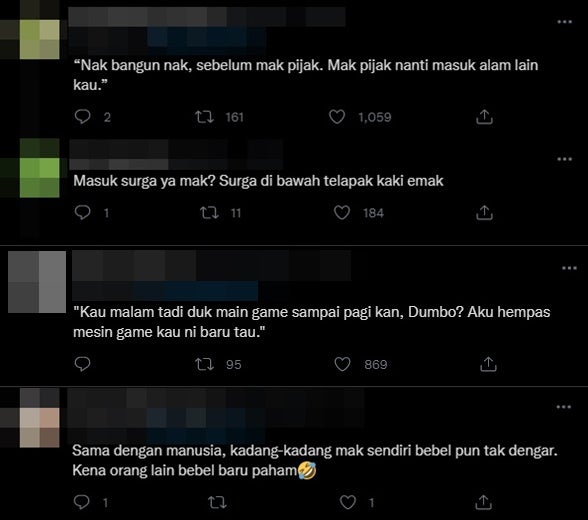Screen dimensions: 588x520
Task: Retweet the tweet with 11 retweets
Action: pos(209,213)
